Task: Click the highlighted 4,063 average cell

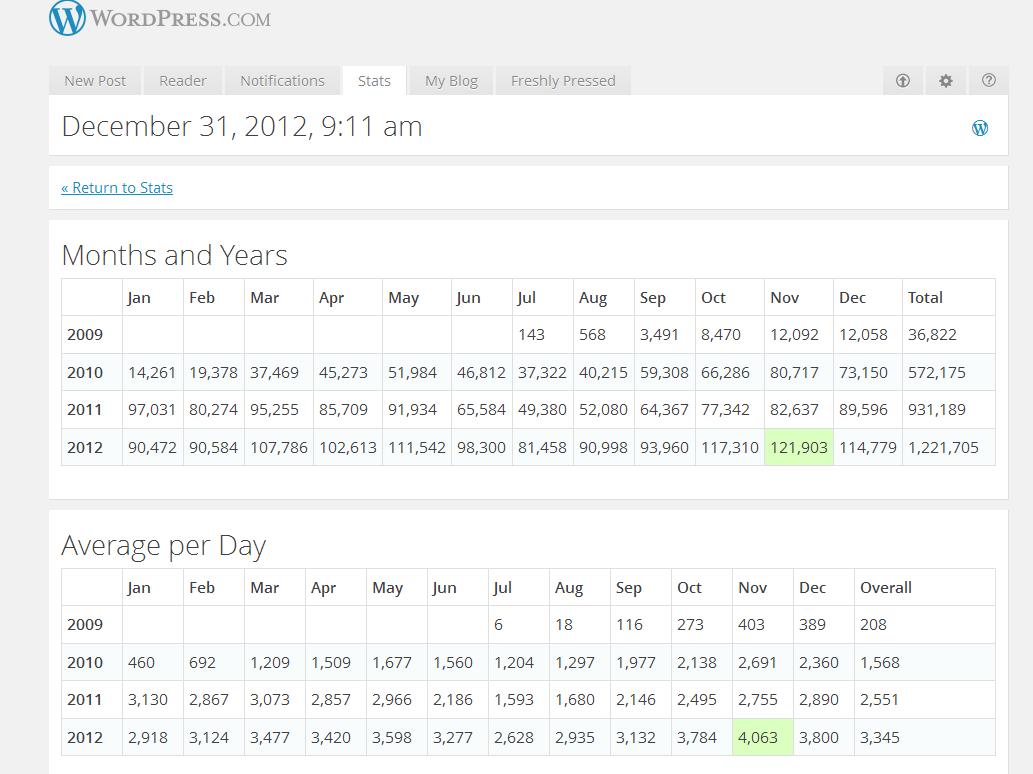Action: (763, 738)
